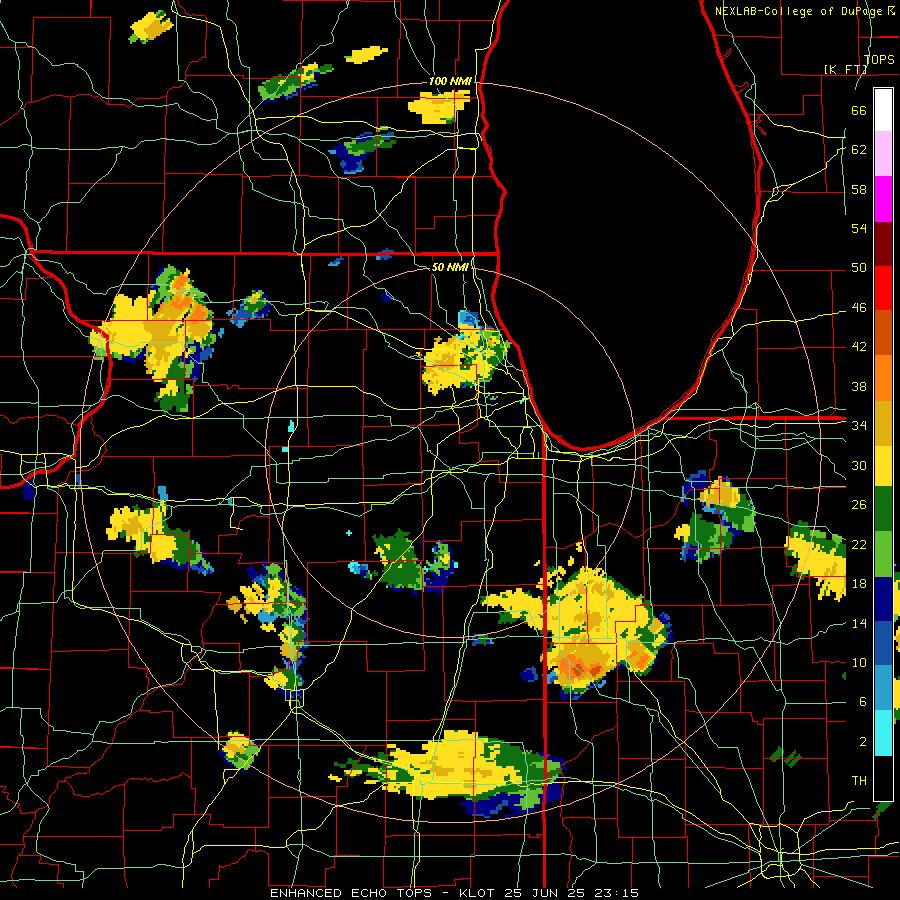Select the bright red legend swatch
Viewport: 900px width, 900px height.
click(x=883, y=288)
